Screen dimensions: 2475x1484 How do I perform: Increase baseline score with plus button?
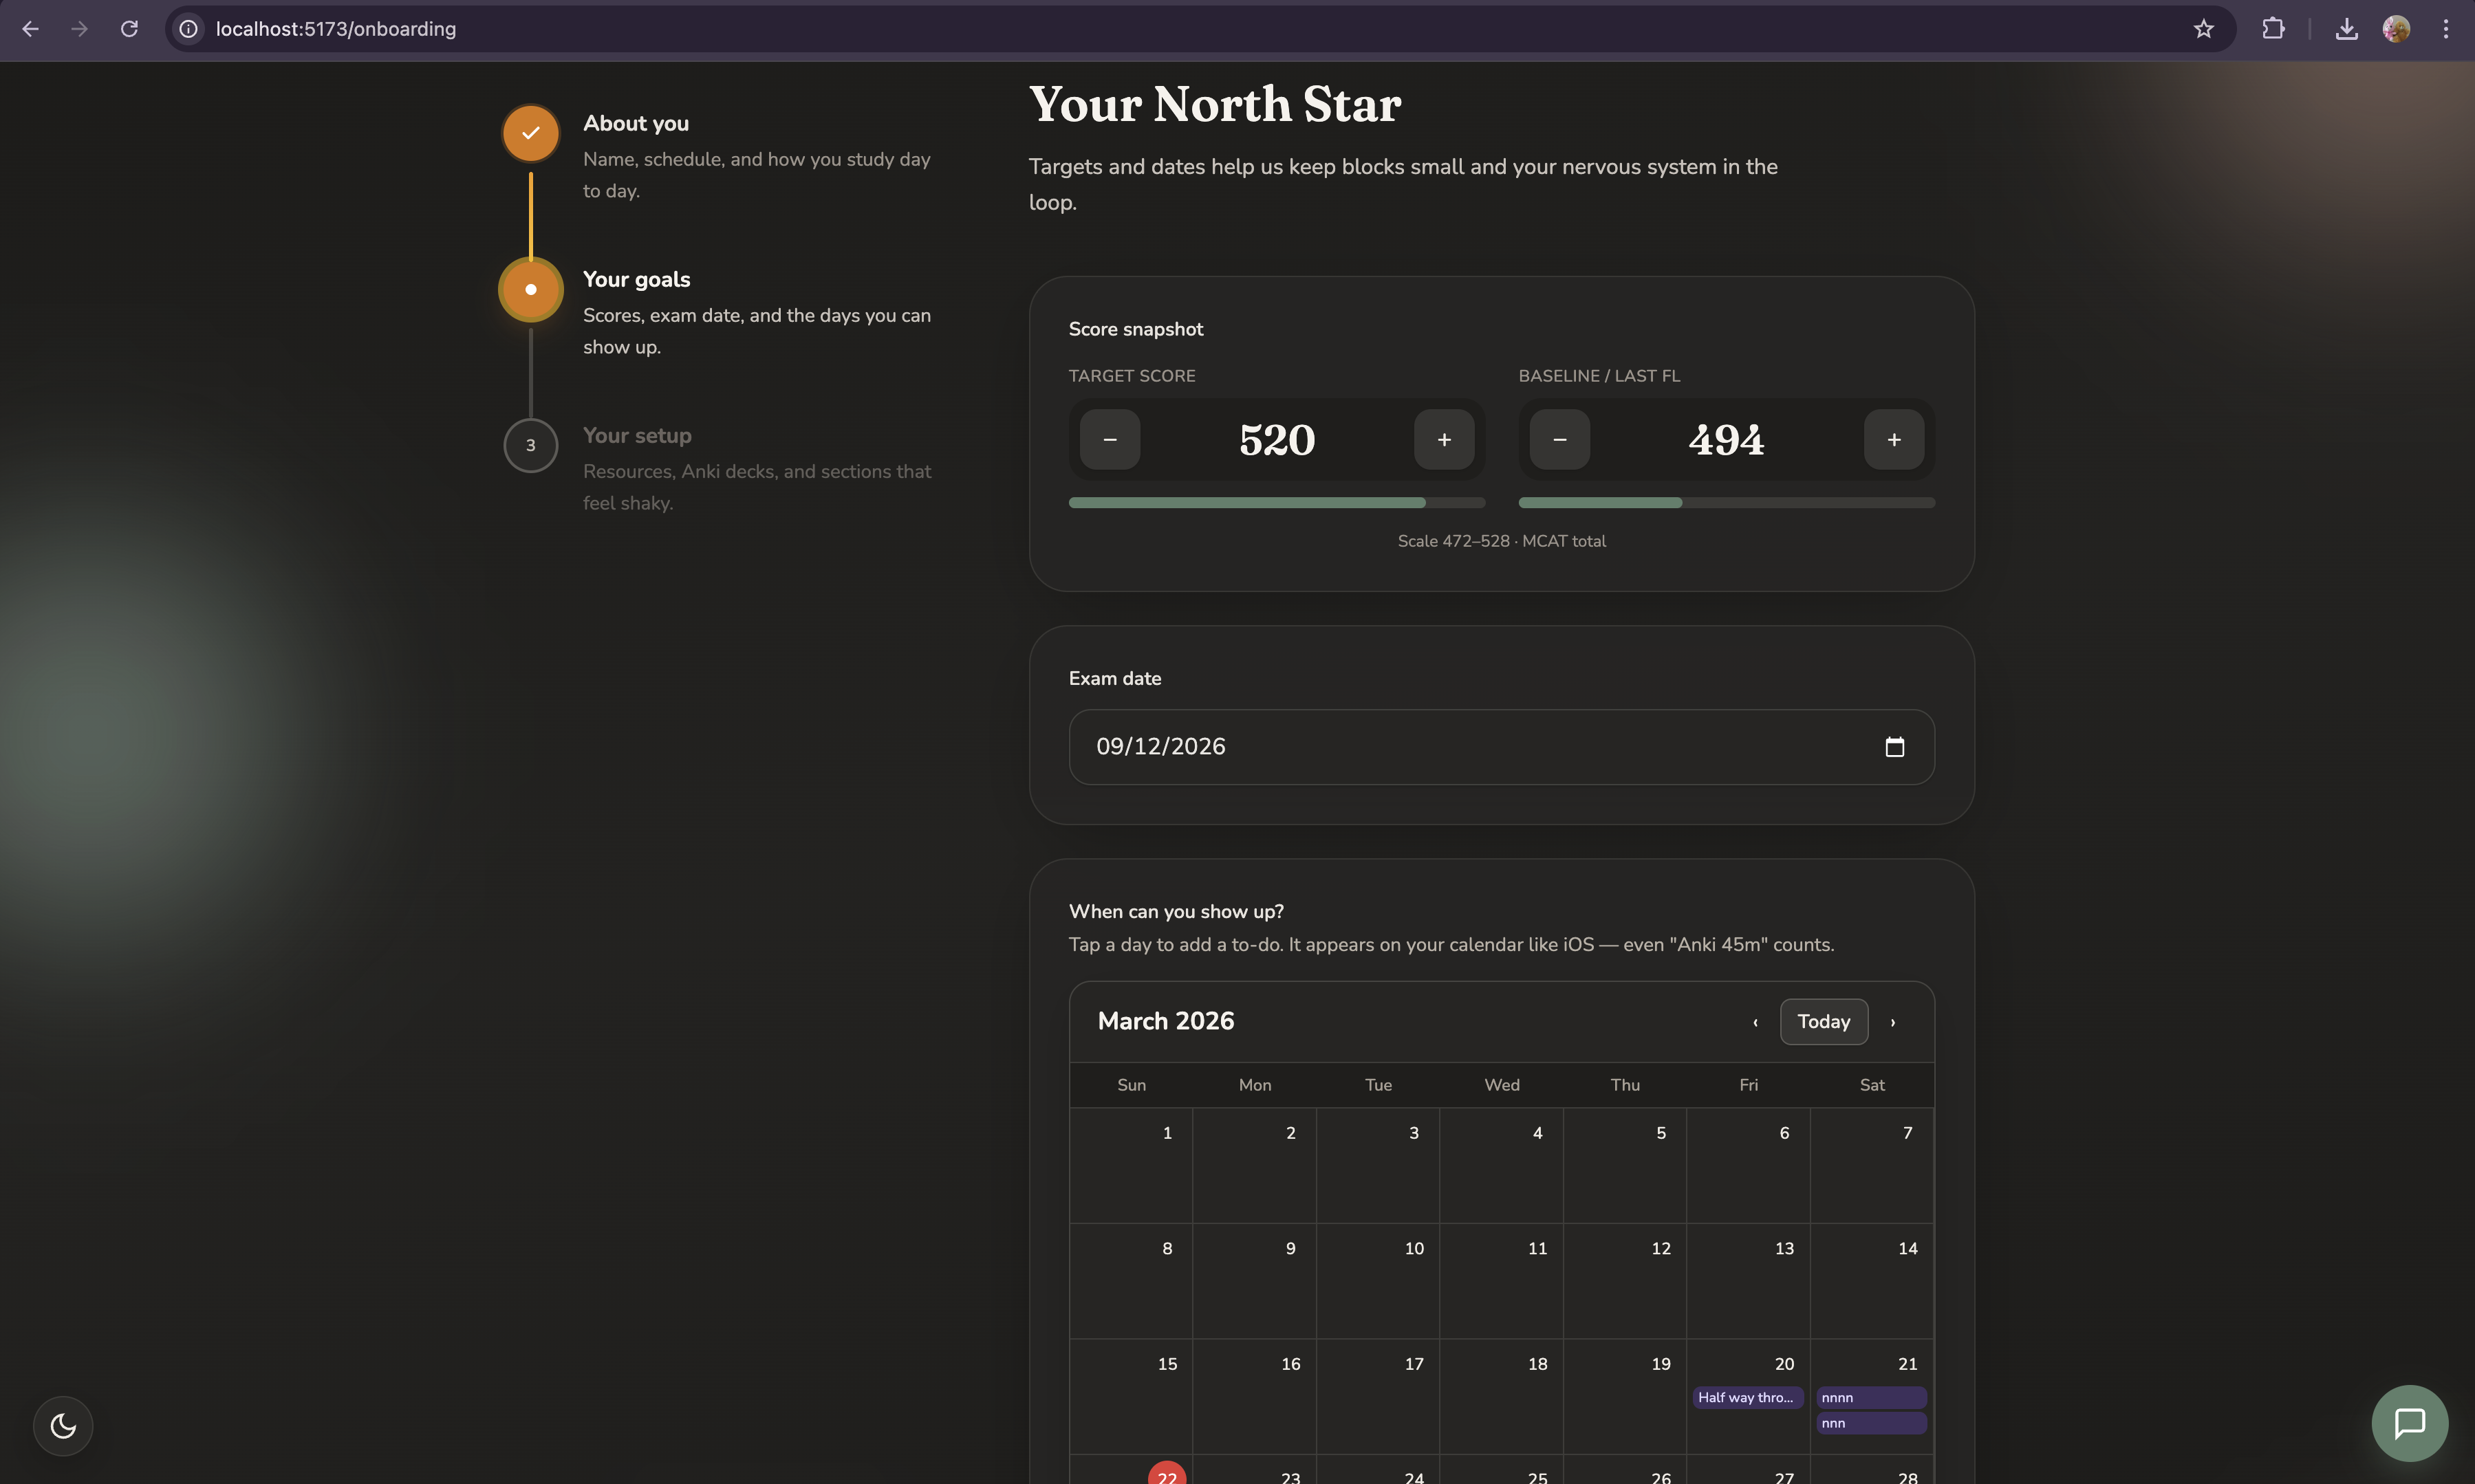click(1893, 440)
